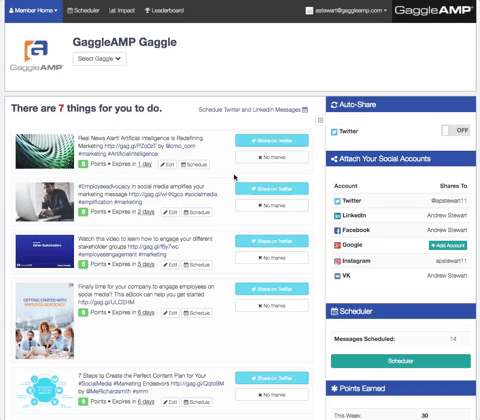The width and height of the screenshot is (480, 420).
Task: Open the Impact nav item
Action: click(122, 11)
